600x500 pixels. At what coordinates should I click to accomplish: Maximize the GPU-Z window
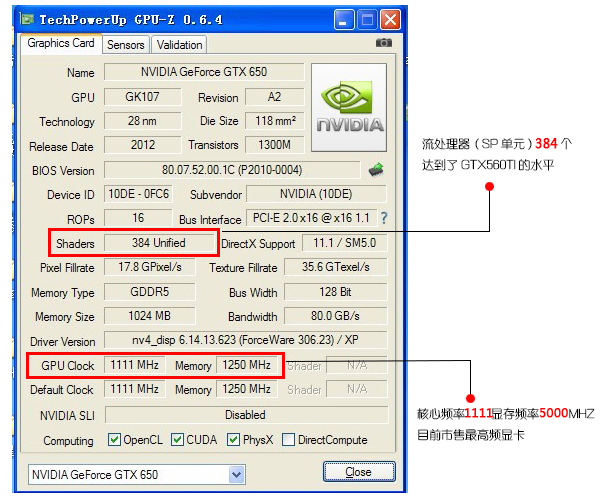(x=367, y=20)
